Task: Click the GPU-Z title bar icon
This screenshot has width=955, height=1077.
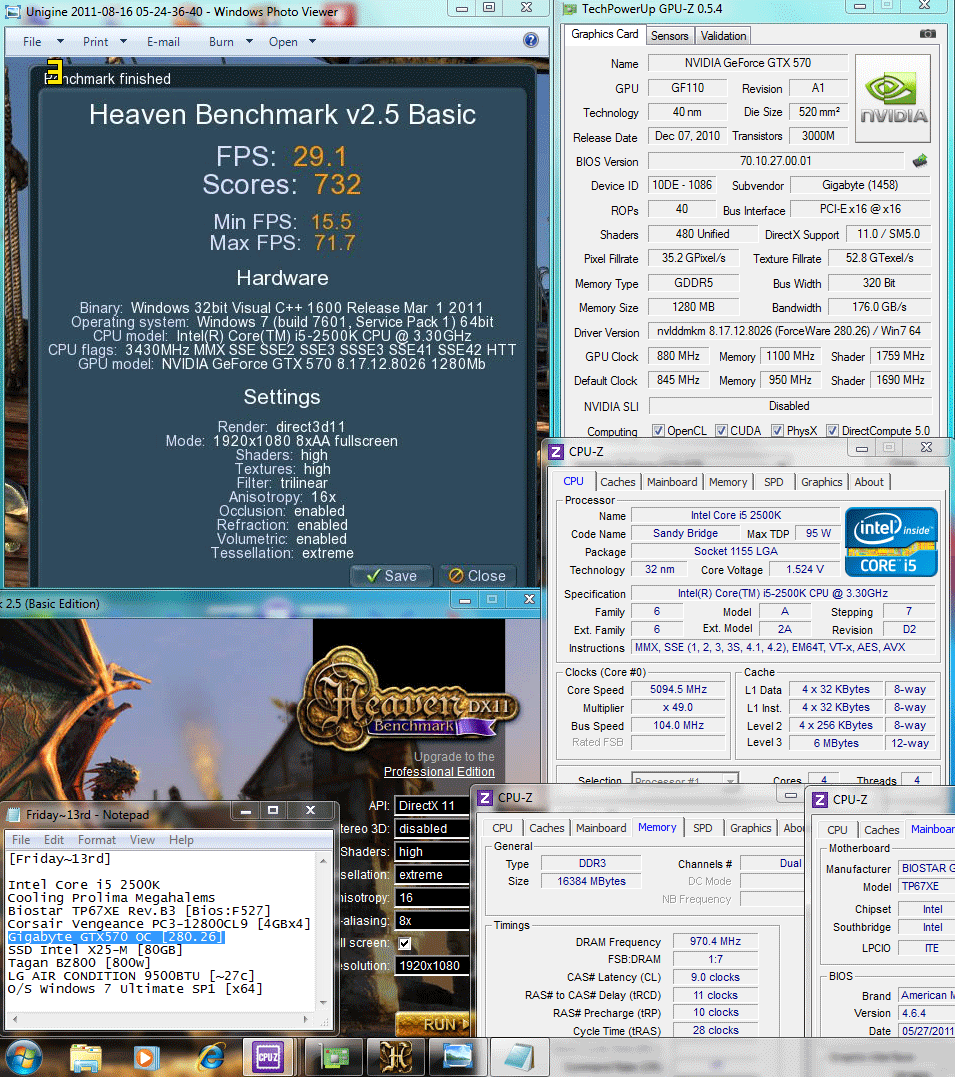Action: coord(570,9)
